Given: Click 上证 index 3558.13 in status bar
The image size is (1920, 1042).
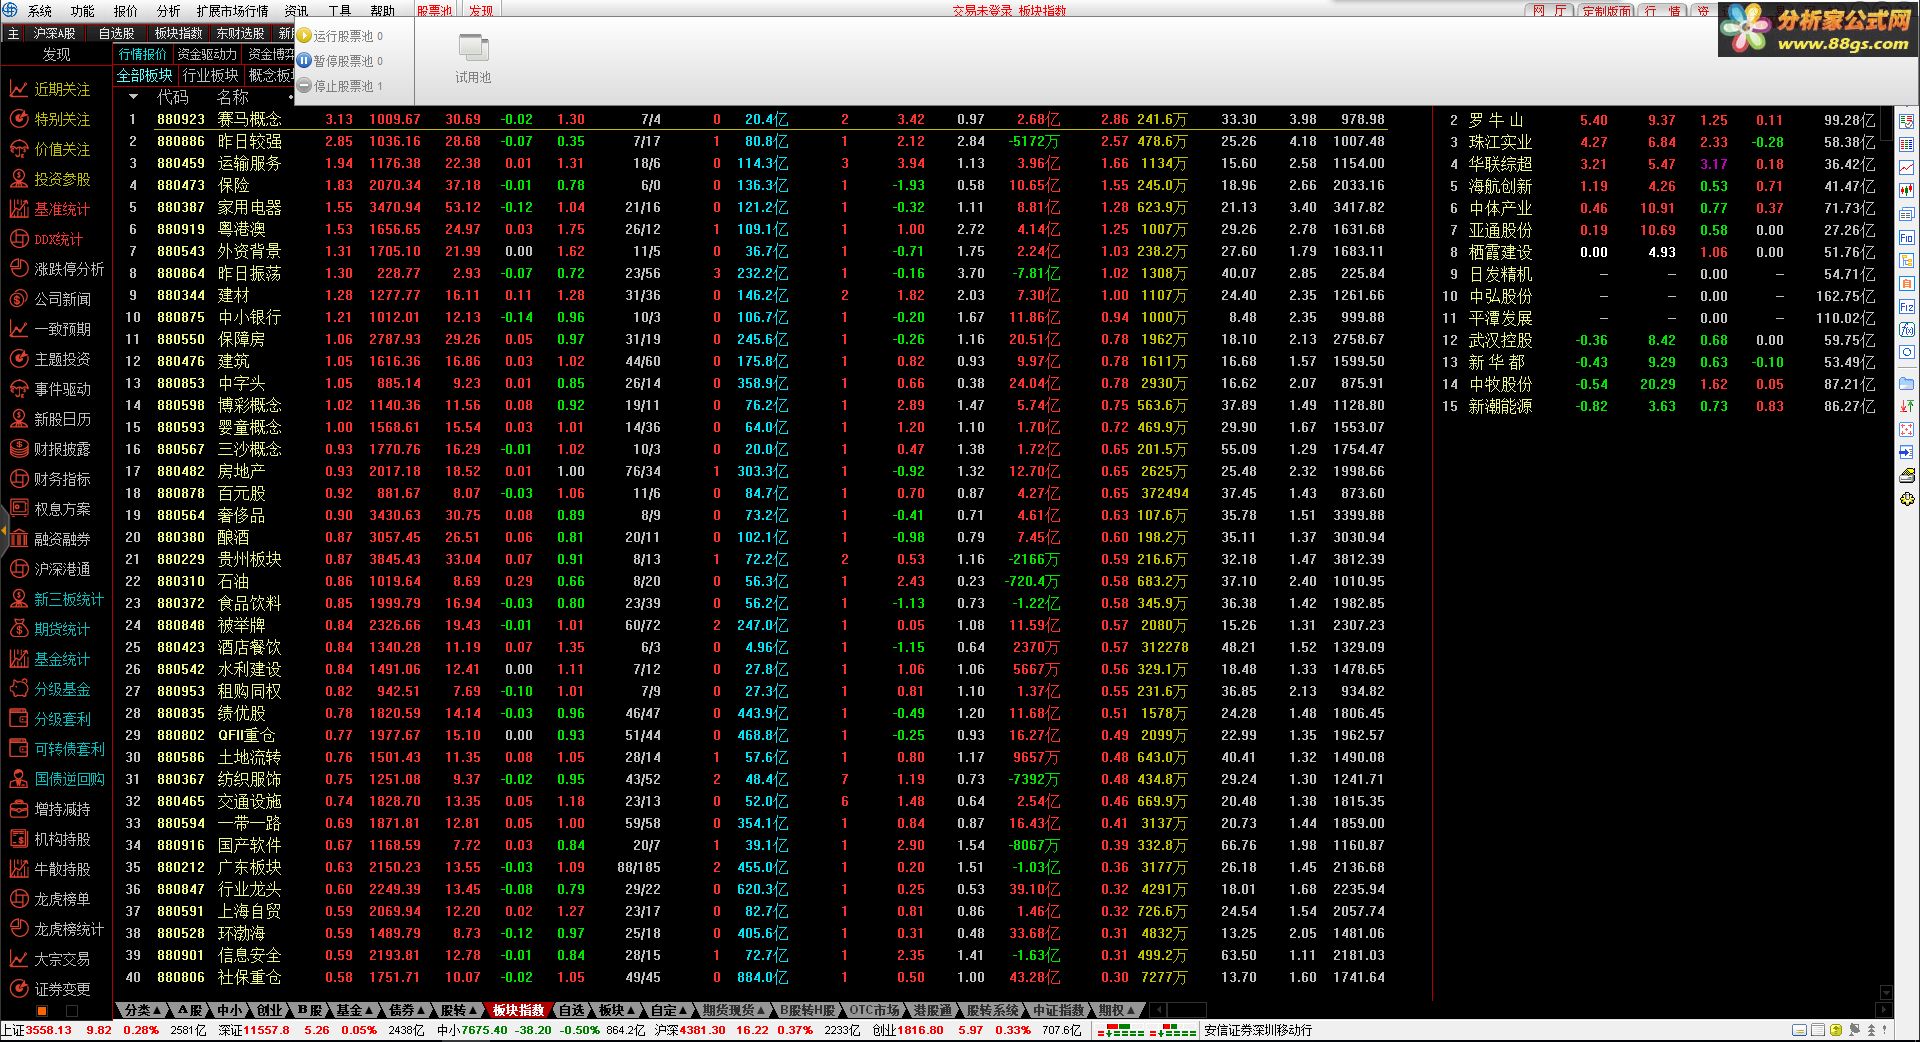Looking at the screenshot, I should pyautogui.click(x=37, y=1030).
